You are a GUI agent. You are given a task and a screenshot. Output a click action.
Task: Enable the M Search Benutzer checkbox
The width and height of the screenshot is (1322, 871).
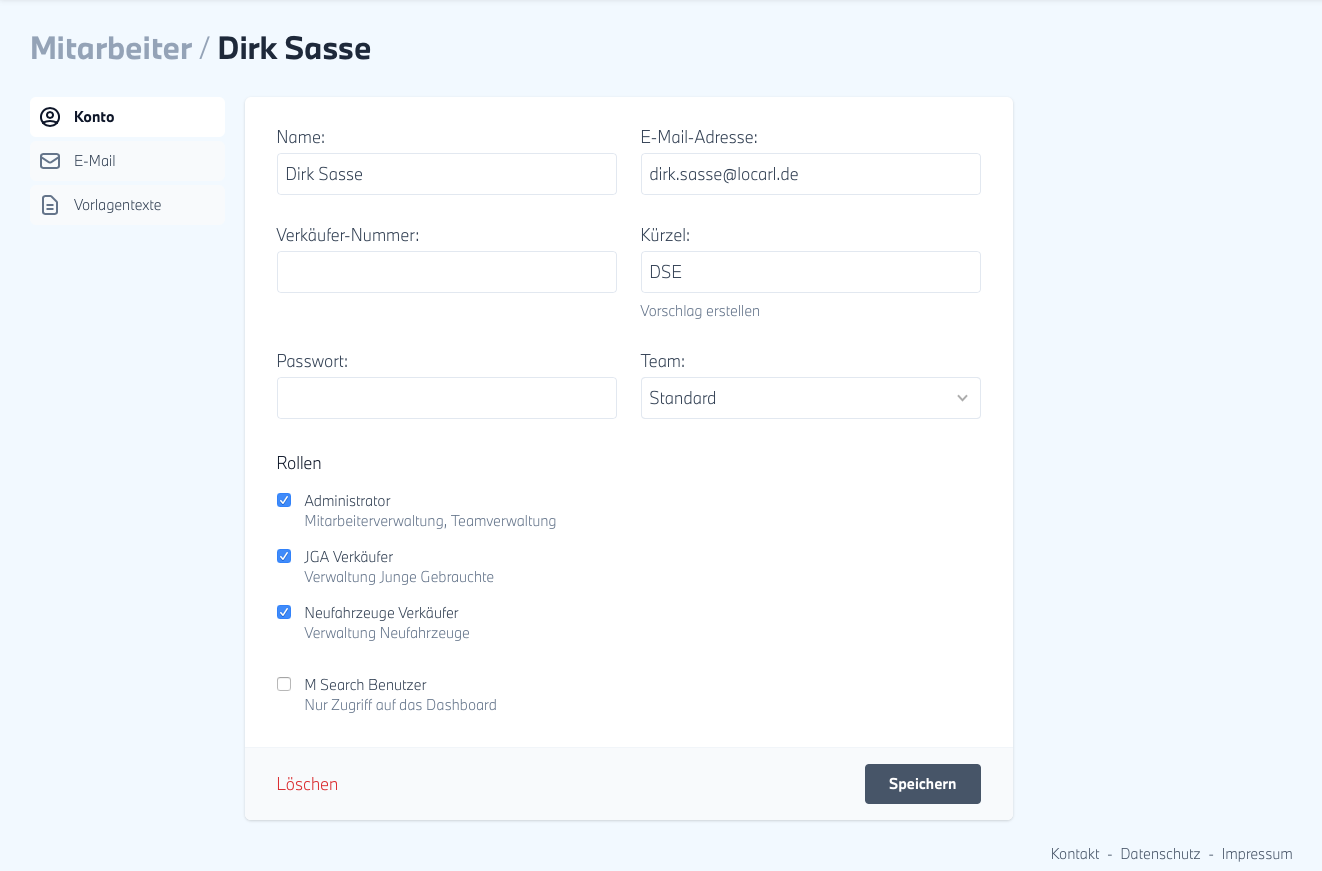[x=284, y=684]
